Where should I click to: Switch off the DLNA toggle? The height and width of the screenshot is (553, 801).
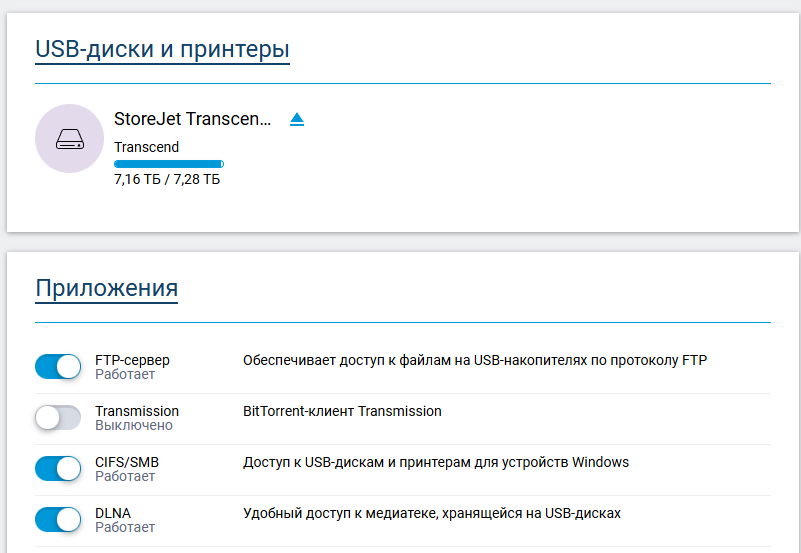coord(58,520)
